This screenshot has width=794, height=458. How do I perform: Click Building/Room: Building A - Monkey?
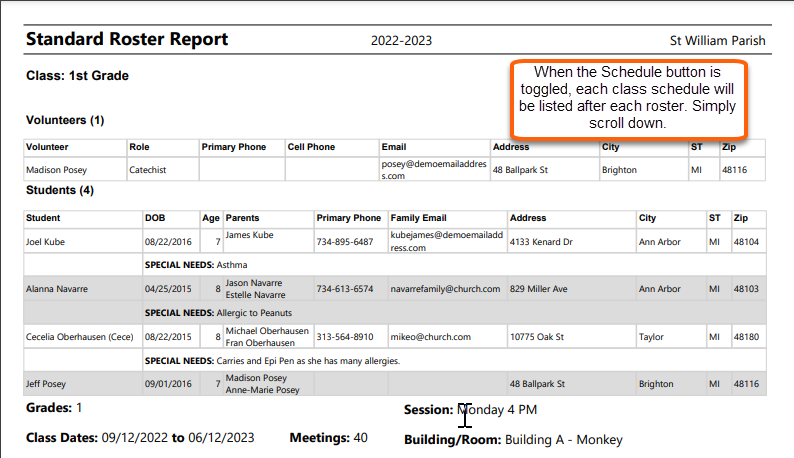[513, 440]
